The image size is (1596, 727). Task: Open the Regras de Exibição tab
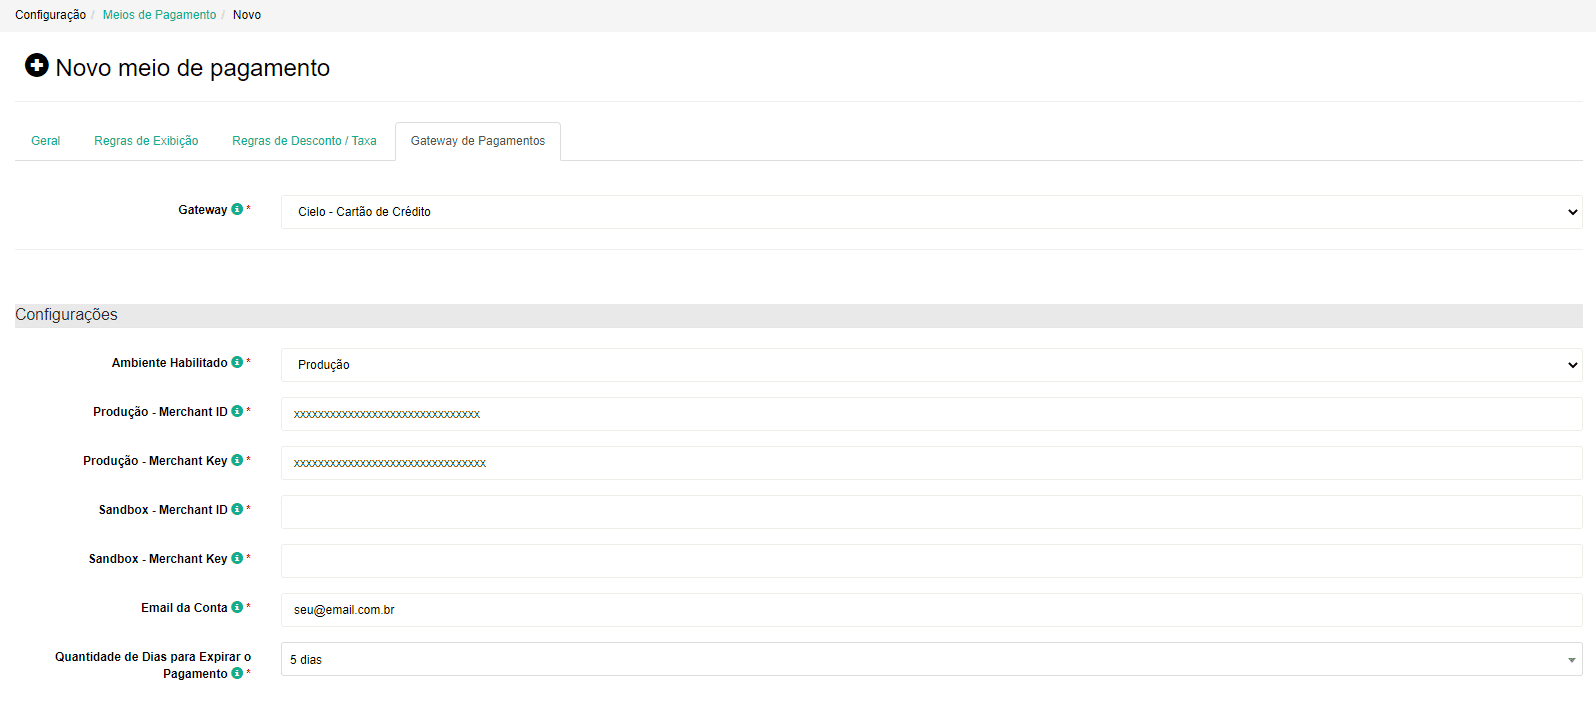[x=146, y=141]
